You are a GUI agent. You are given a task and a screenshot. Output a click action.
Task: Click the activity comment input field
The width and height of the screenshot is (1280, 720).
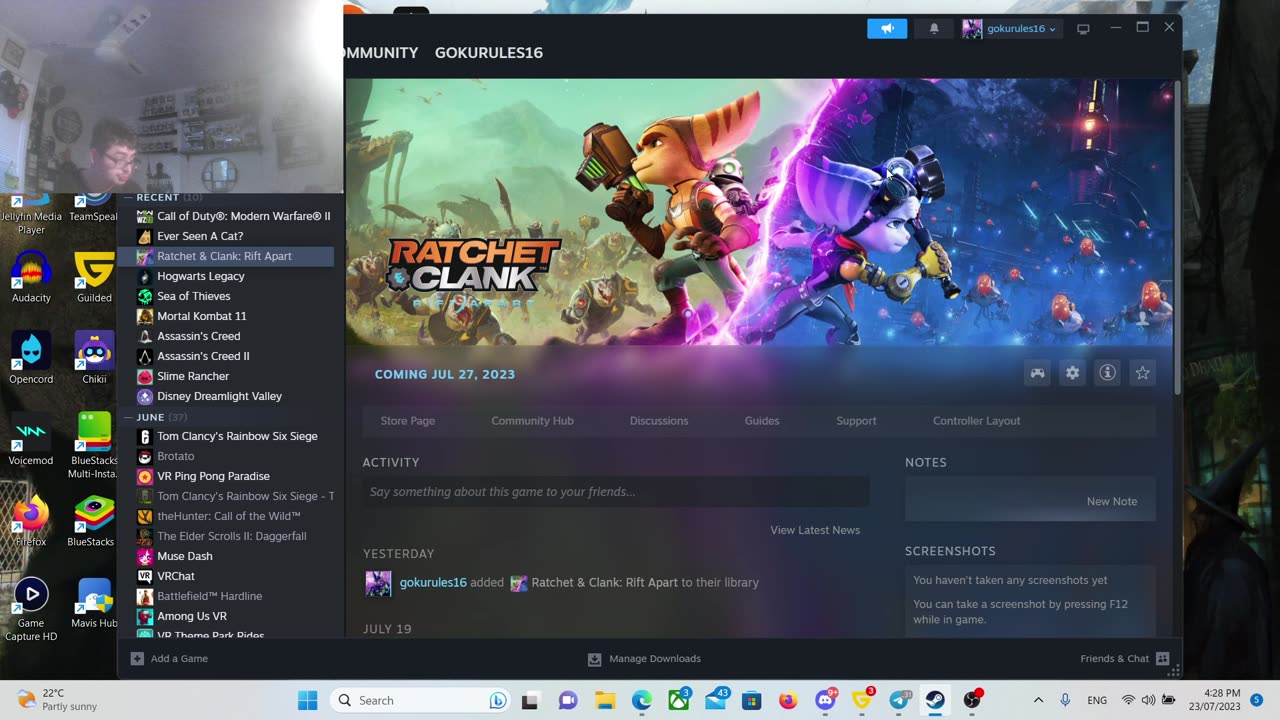click(x=615, y=492)
